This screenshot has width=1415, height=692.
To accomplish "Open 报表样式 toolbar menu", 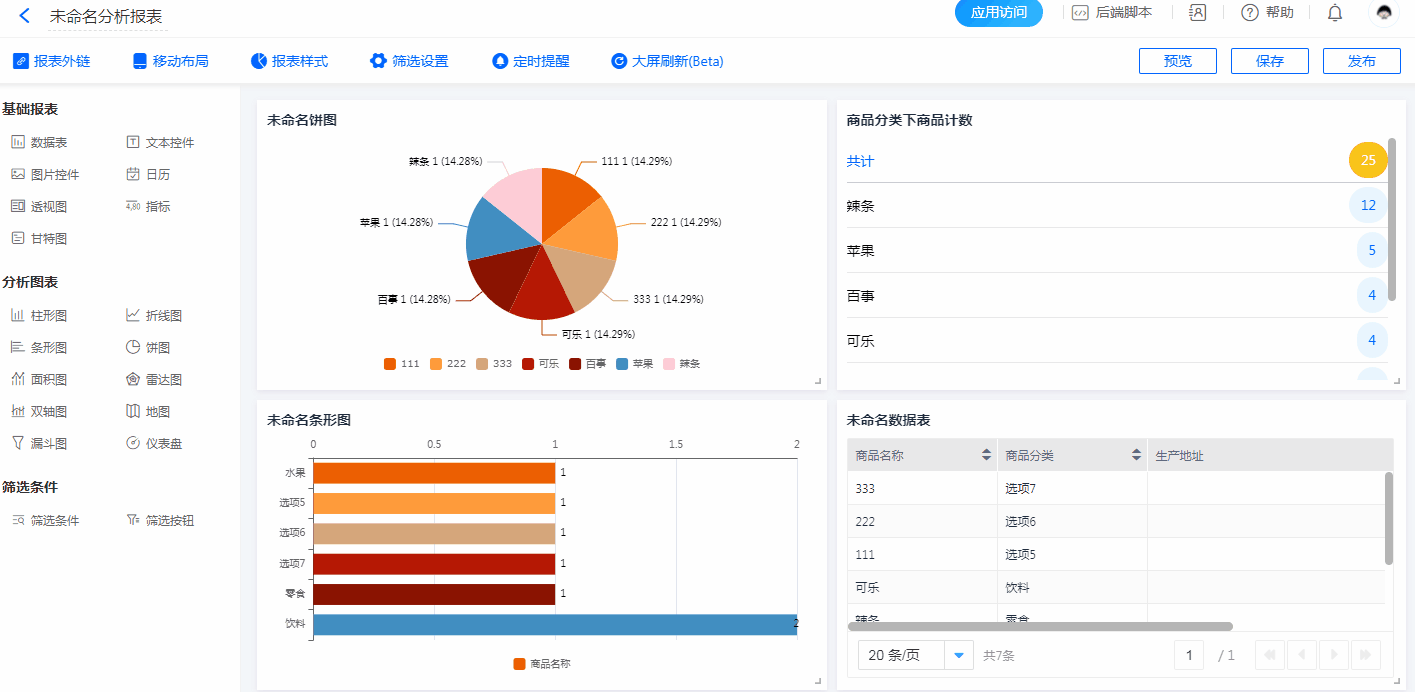I will coord(289,61).
